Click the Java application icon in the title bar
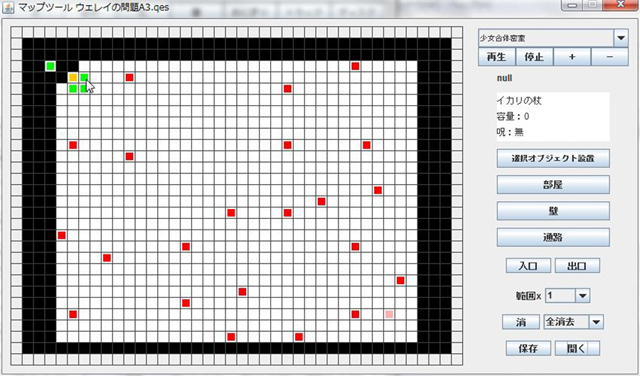Image resolution: width=640 pixels, height=376 pixels. coord(8,7)
